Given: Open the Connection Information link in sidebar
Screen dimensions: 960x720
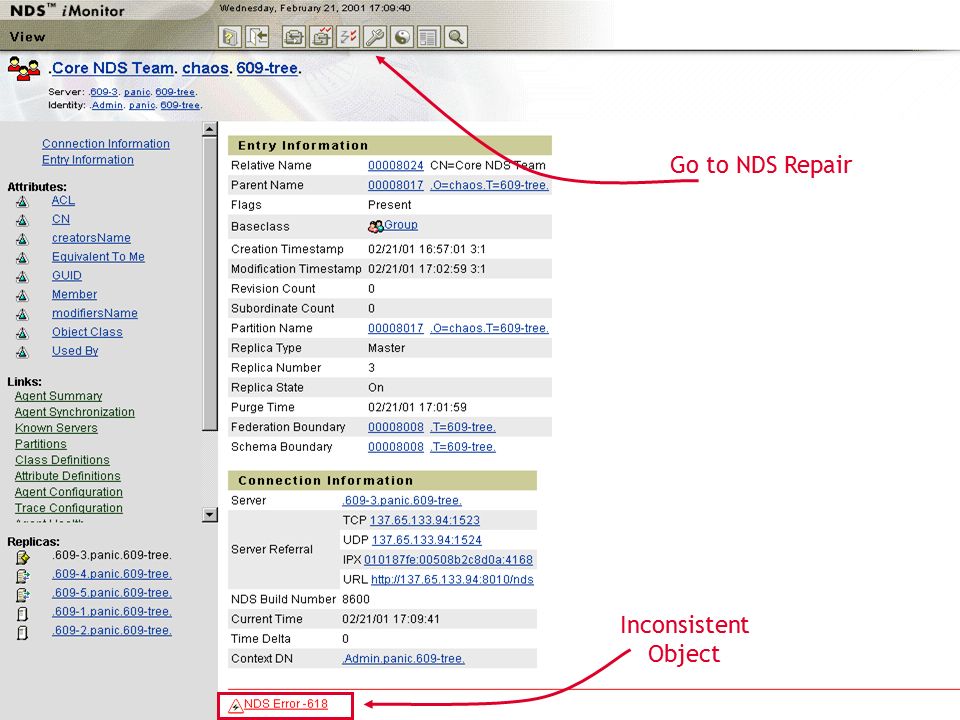Looking at the screenshot, I should 106,143.
